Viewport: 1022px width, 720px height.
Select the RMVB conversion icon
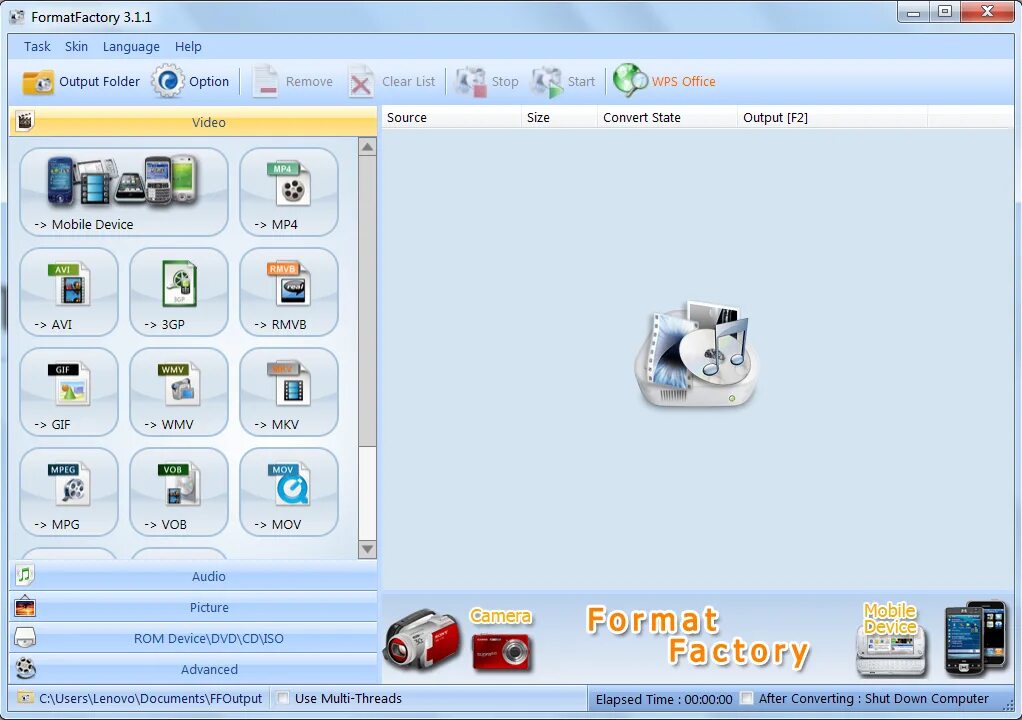[289, 292]
